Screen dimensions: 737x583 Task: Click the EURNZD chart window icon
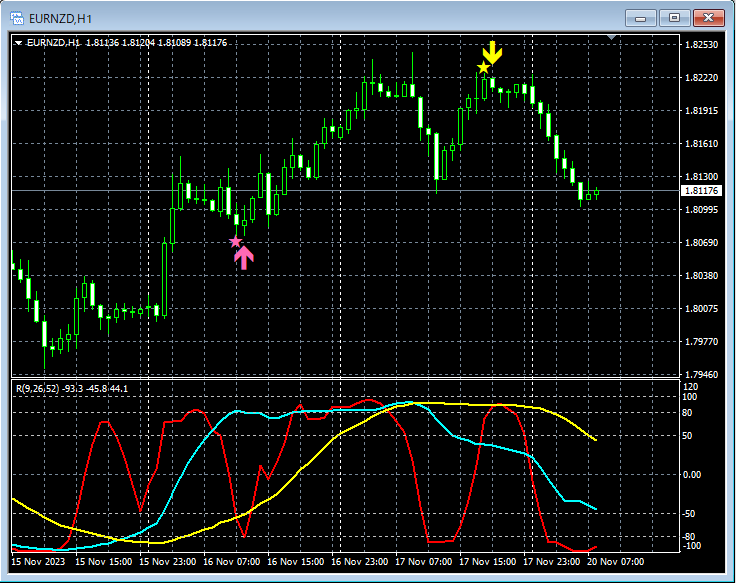tap(17, 18)
